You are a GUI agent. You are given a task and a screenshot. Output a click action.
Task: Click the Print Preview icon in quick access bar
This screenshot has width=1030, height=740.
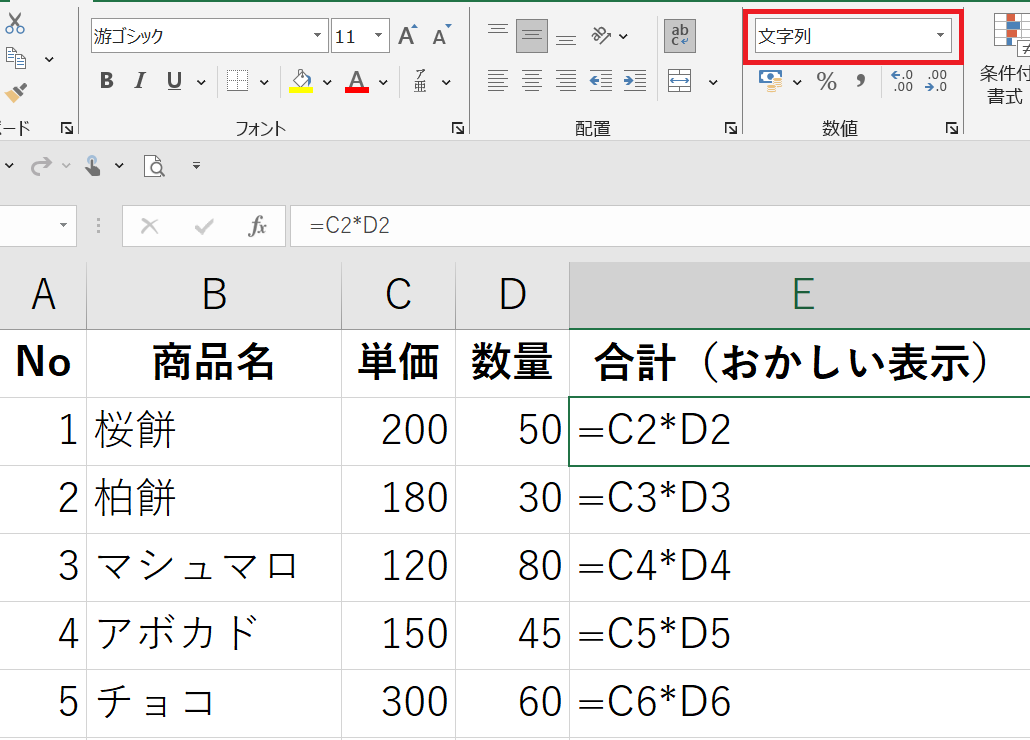pyautogui.click(x=154, y=166)
